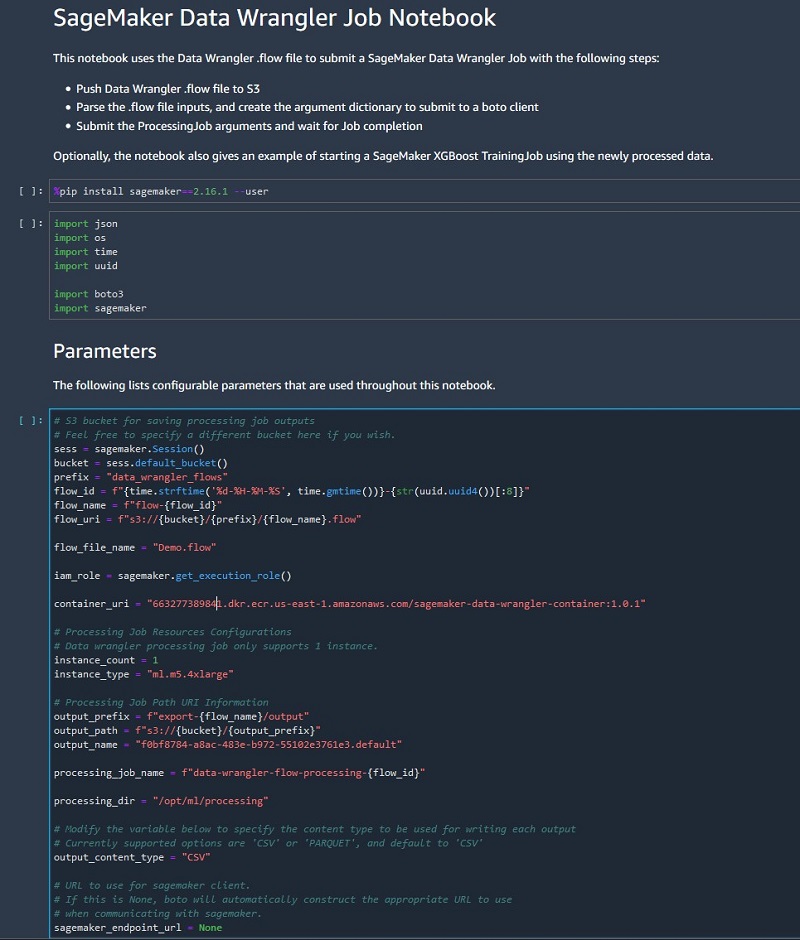800x940 pixels.
Task: Place cursor on the "import uuid" line
Action: click(86, 266)
